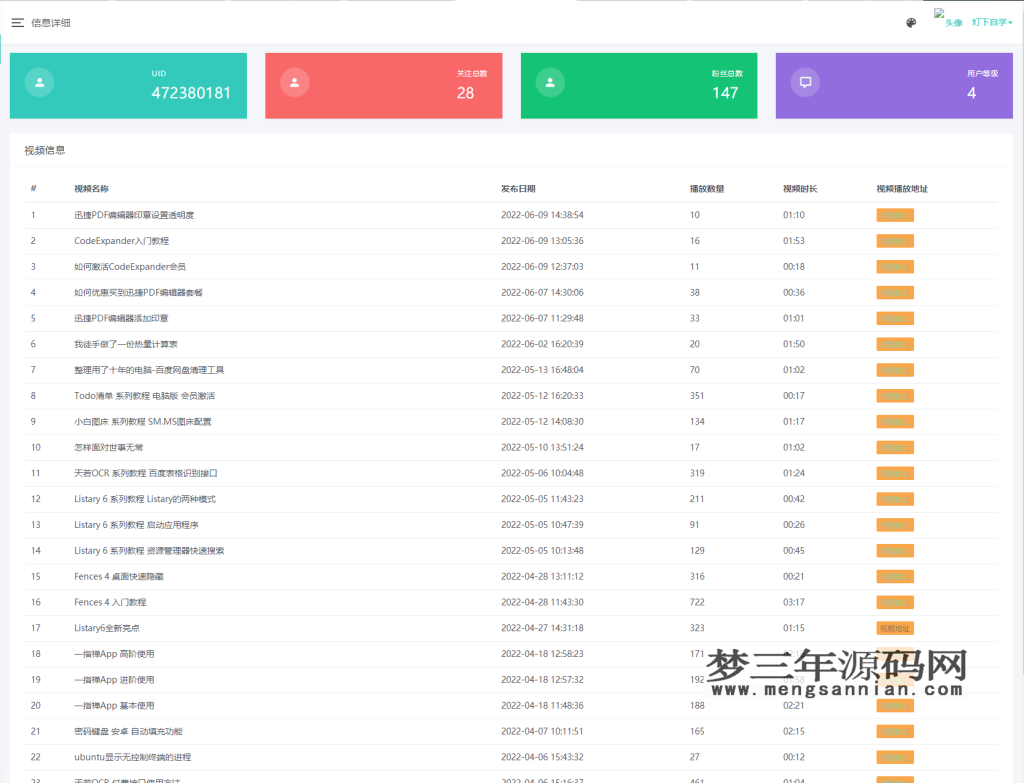Click the person icon on the UID card

coord(39,82)
